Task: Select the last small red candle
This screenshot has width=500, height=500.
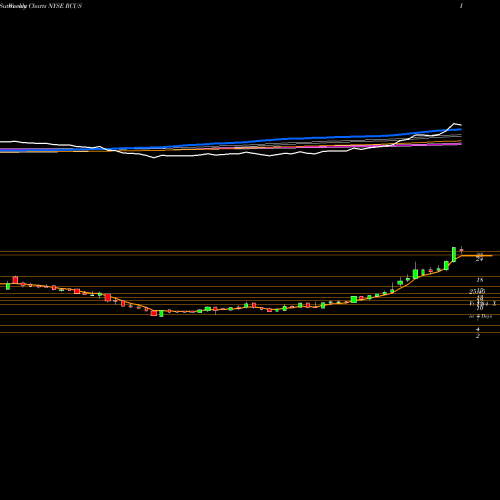Action: point(461,250)
